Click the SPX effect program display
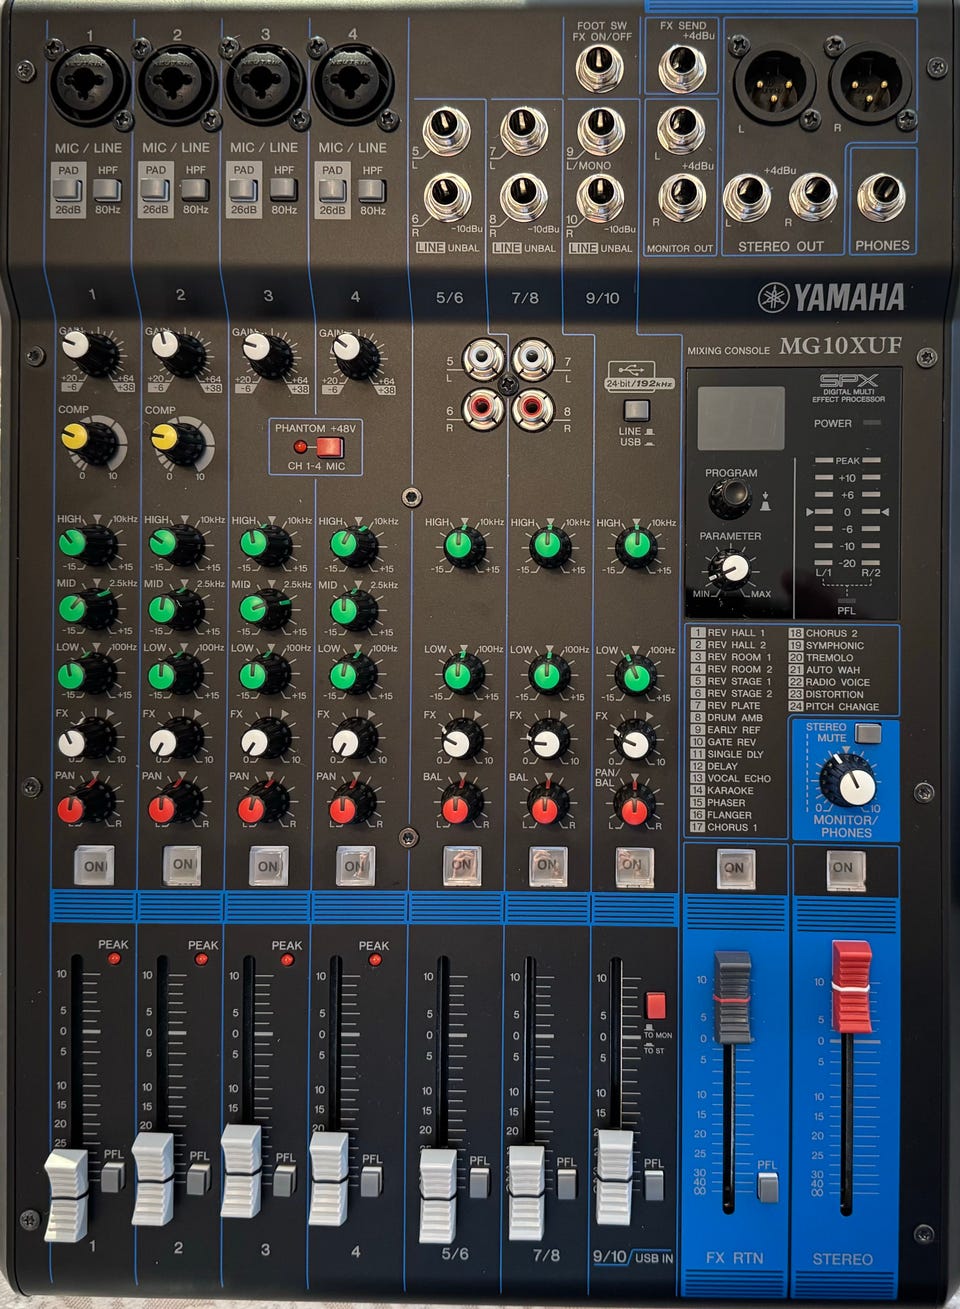Screen dimensions: 960x1309 [741, 419]
